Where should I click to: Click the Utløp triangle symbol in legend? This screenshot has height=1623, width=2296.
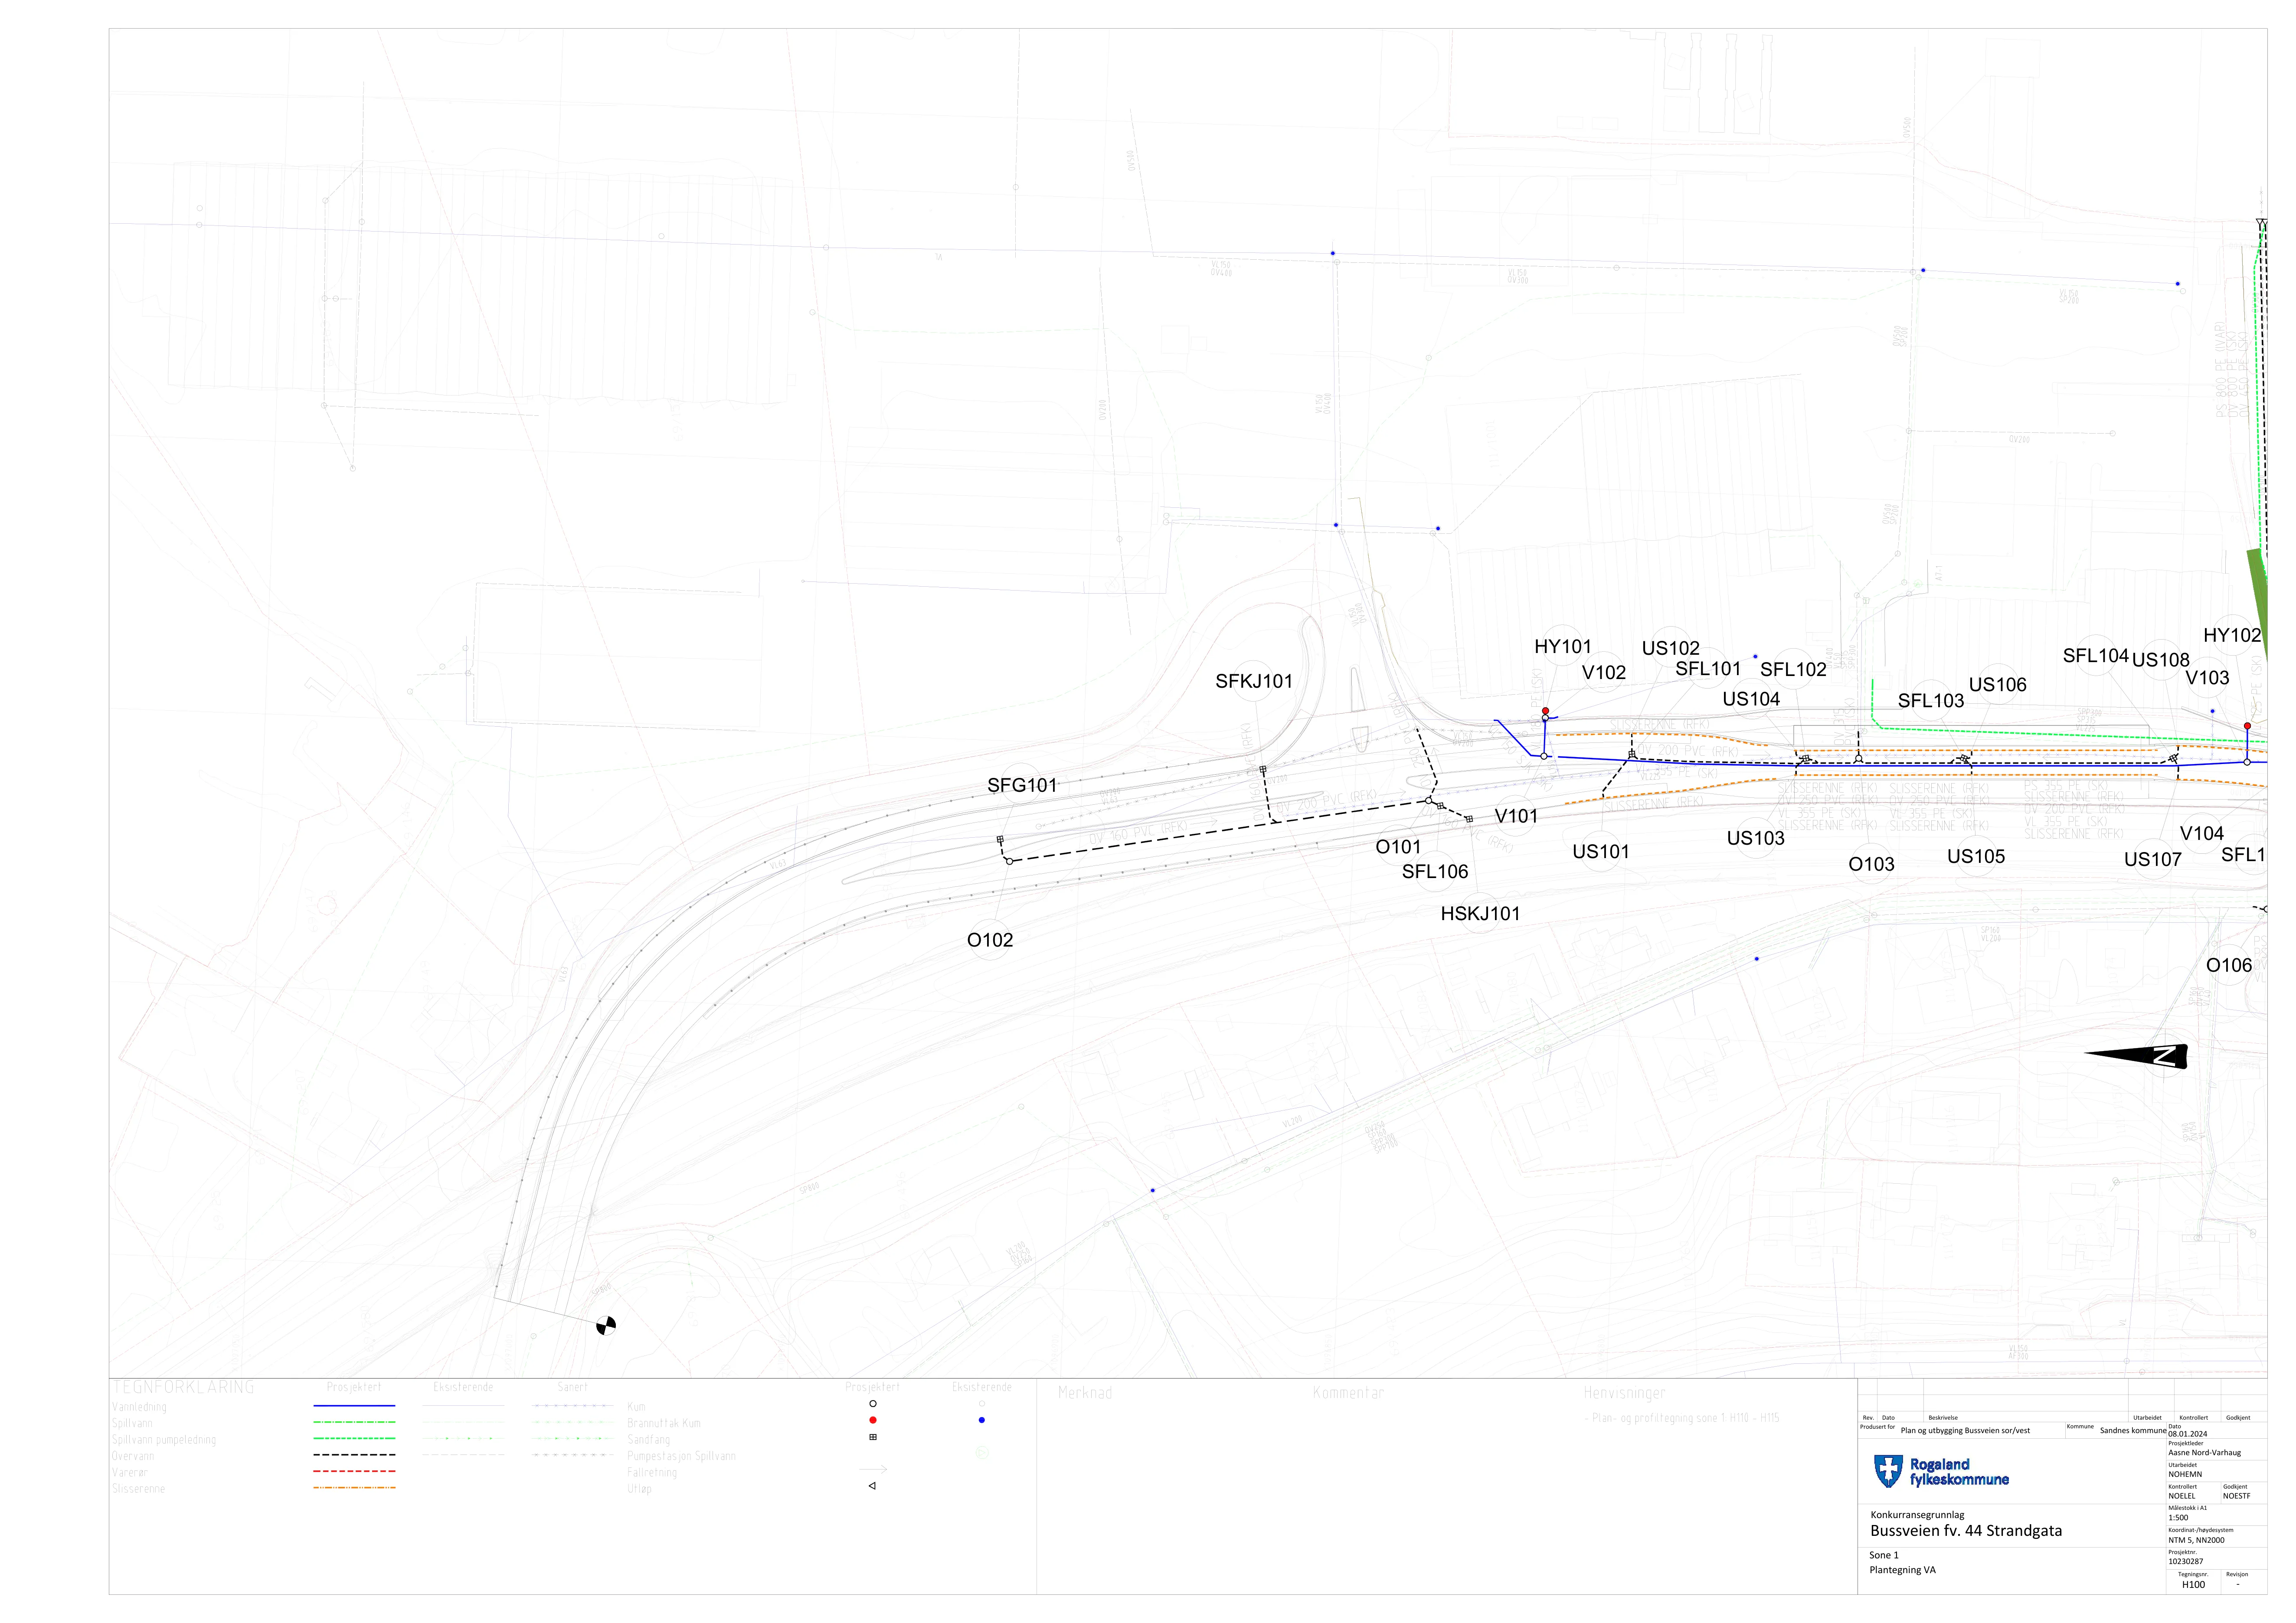tap(872, 1486)
